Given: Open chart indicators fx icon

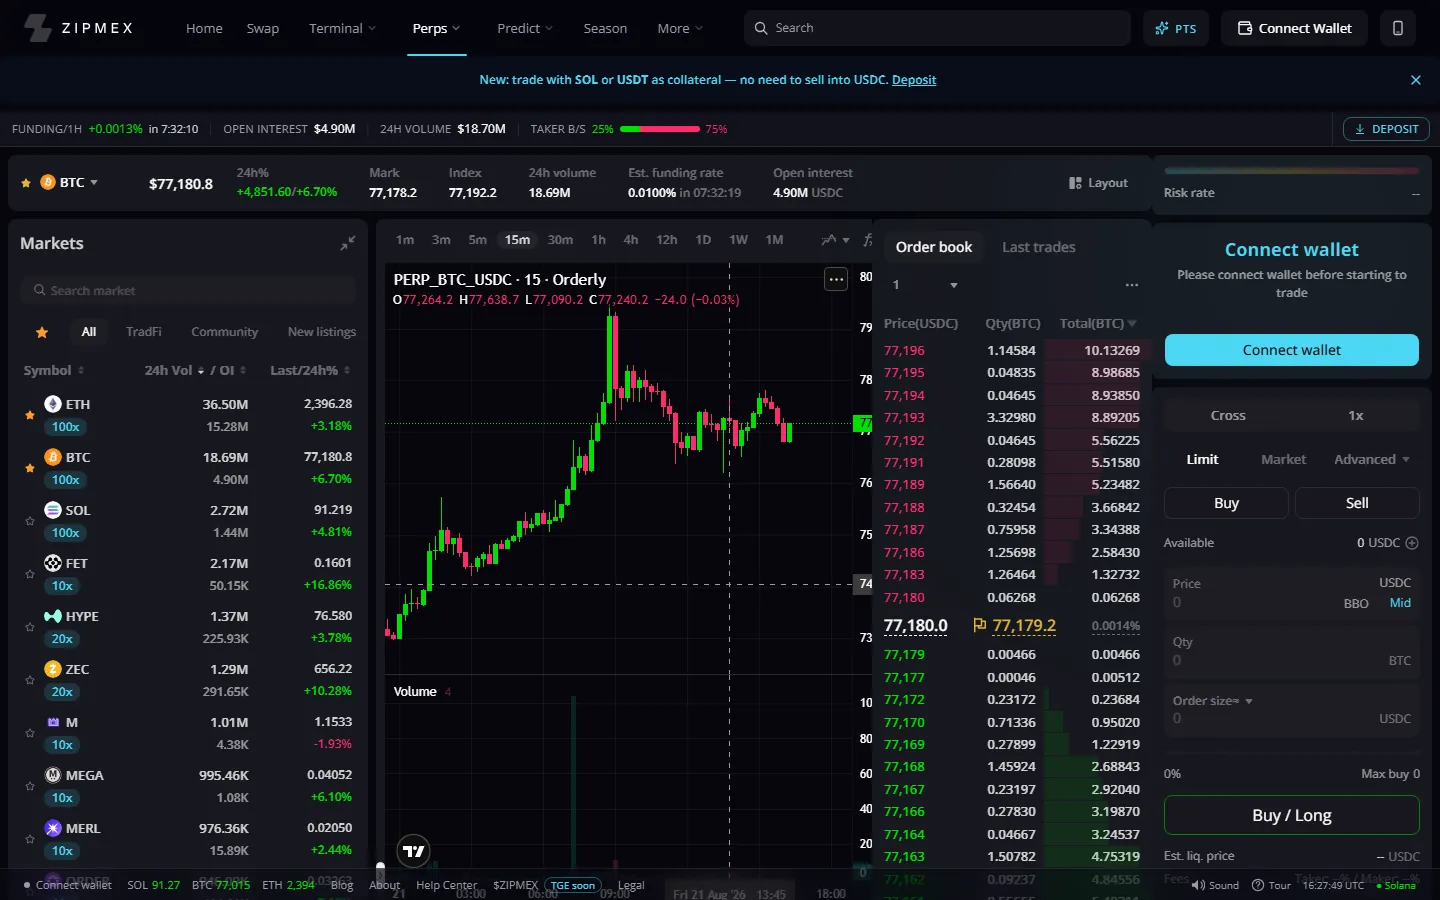Looking at the screenshot, I should (x=867, y=240).
